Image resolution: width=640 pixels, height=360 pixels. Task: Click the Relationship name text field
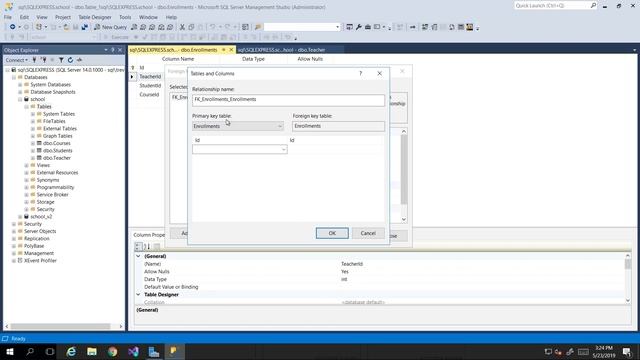[288, 100]
